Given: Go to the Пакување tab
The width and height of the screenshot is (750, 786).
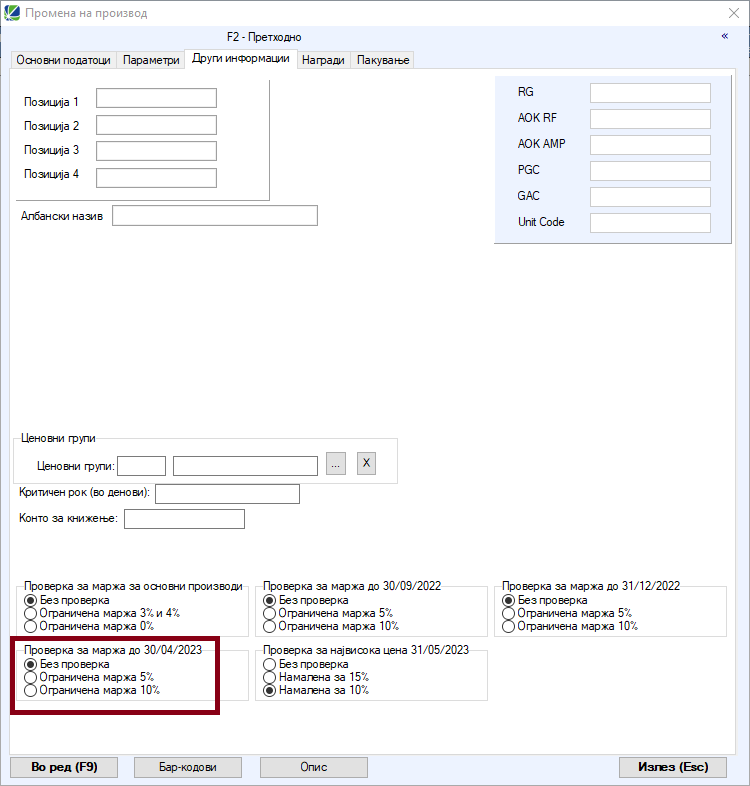Looking at the screenshot, I should point(383,60).
